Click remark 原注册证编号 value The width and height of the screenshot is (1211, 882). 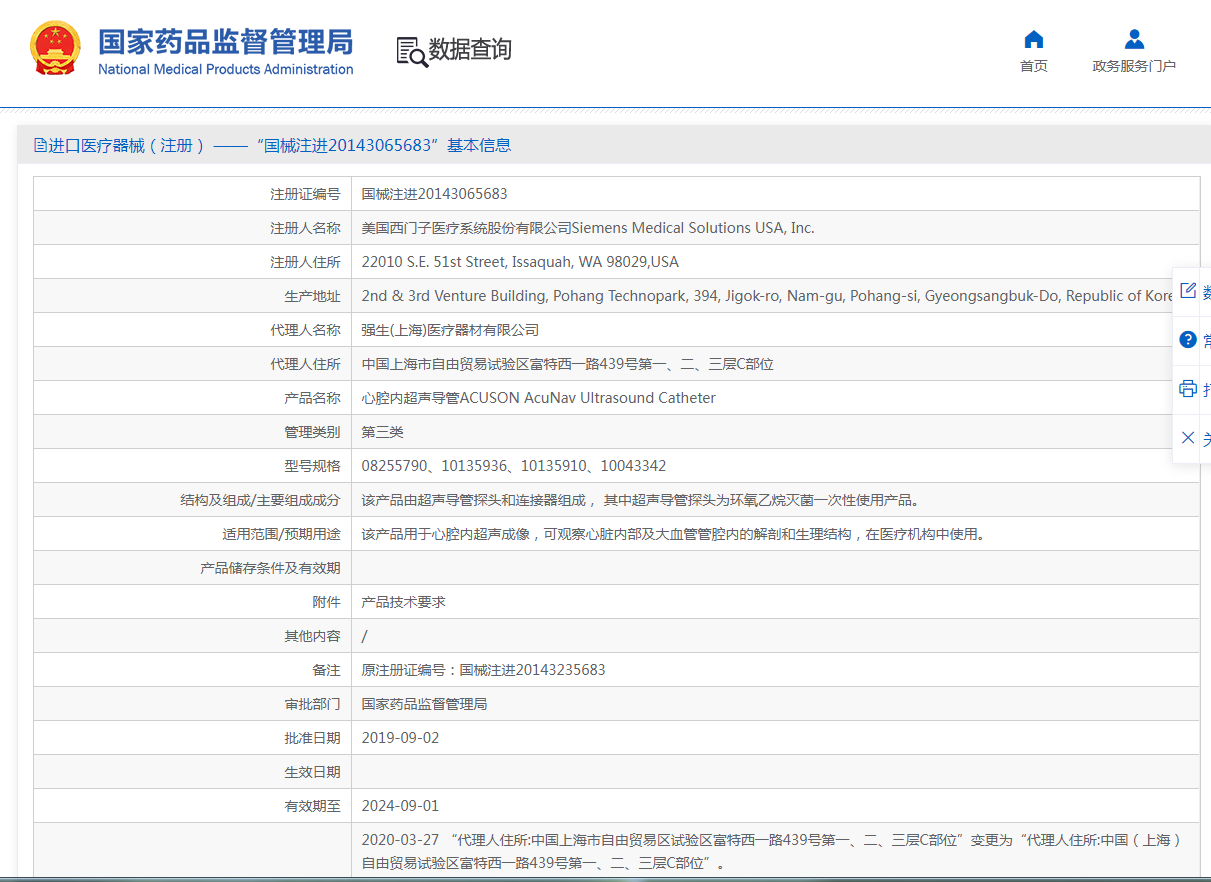pyautogui.click(x=483, y=670)
